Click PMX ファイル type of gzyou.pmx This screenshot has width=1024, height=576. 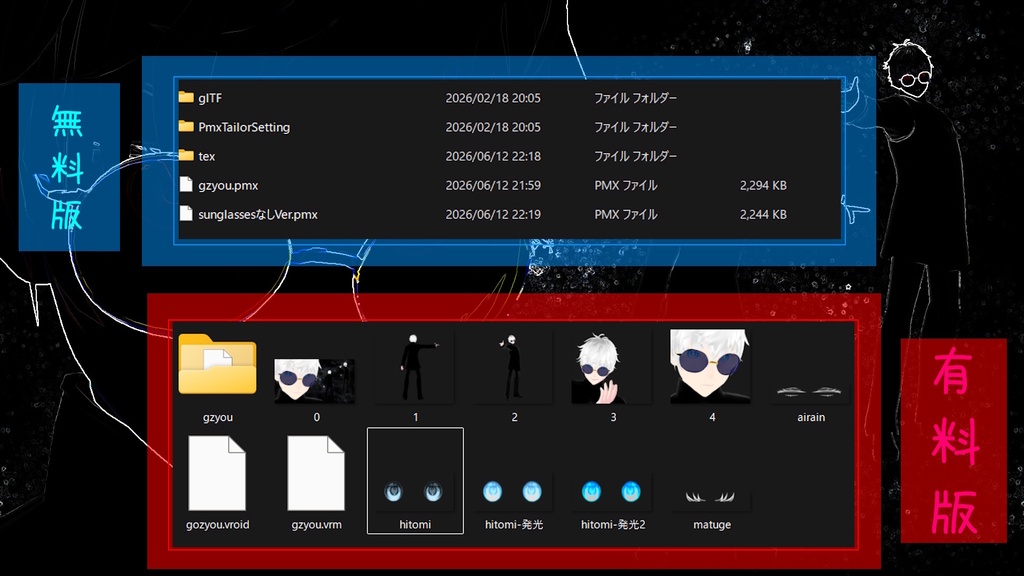click(x=626, y=185)
